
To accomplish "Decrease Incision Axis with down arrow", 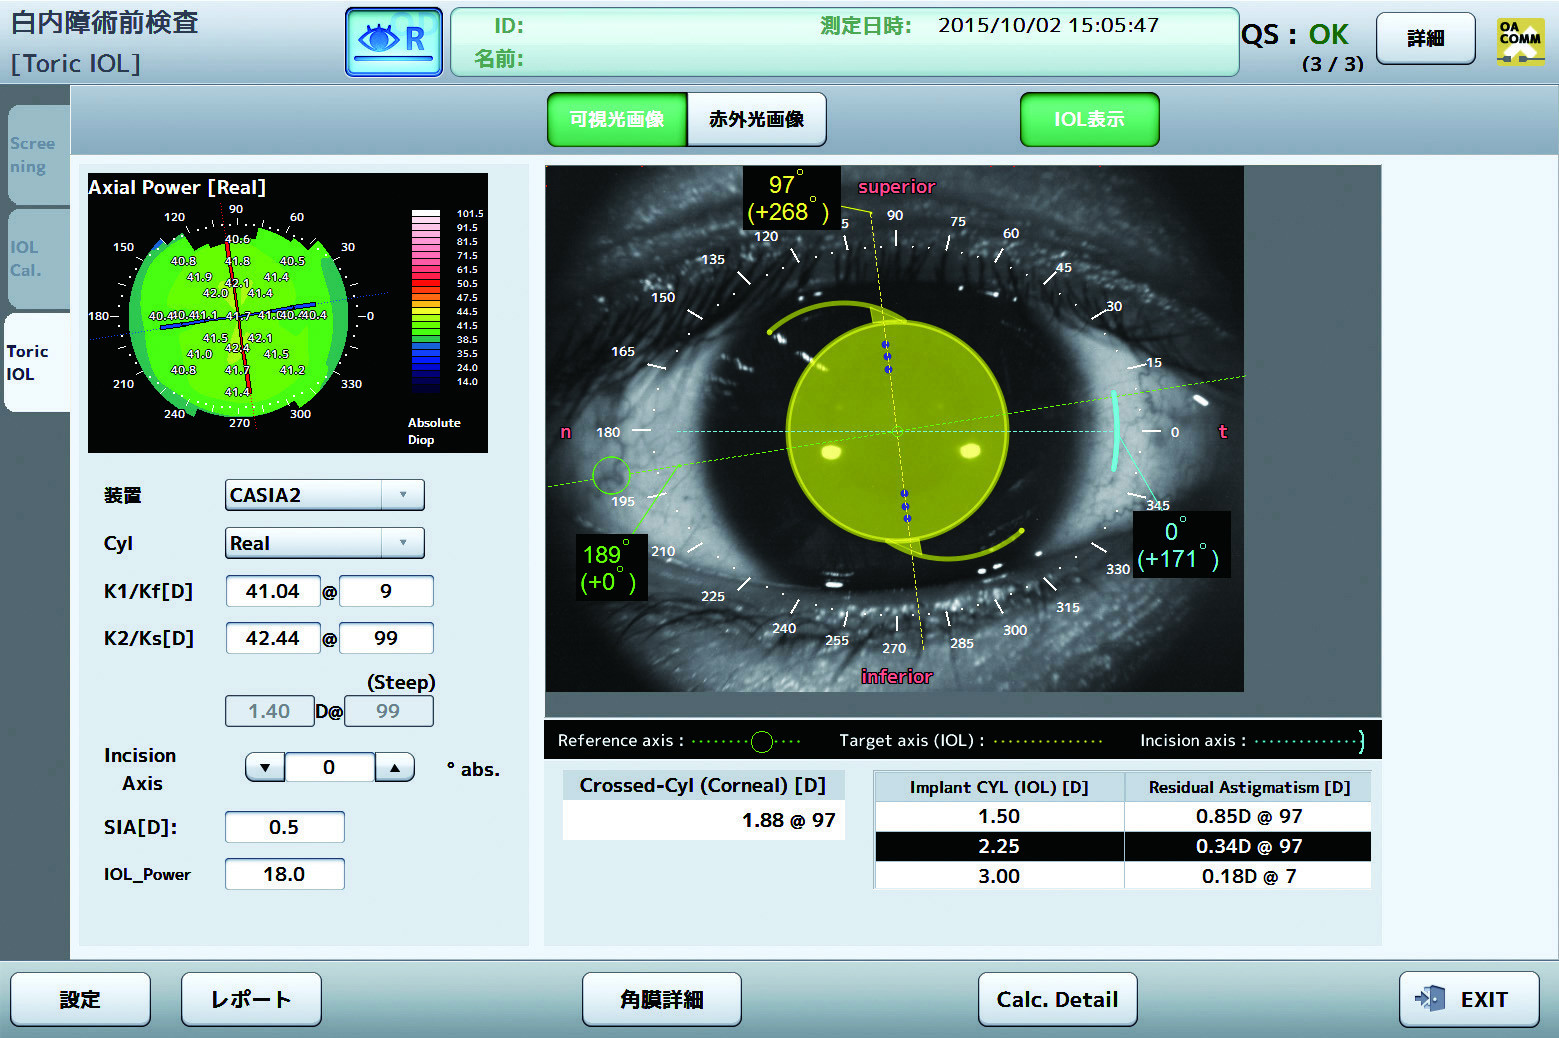I will (265, 768).
